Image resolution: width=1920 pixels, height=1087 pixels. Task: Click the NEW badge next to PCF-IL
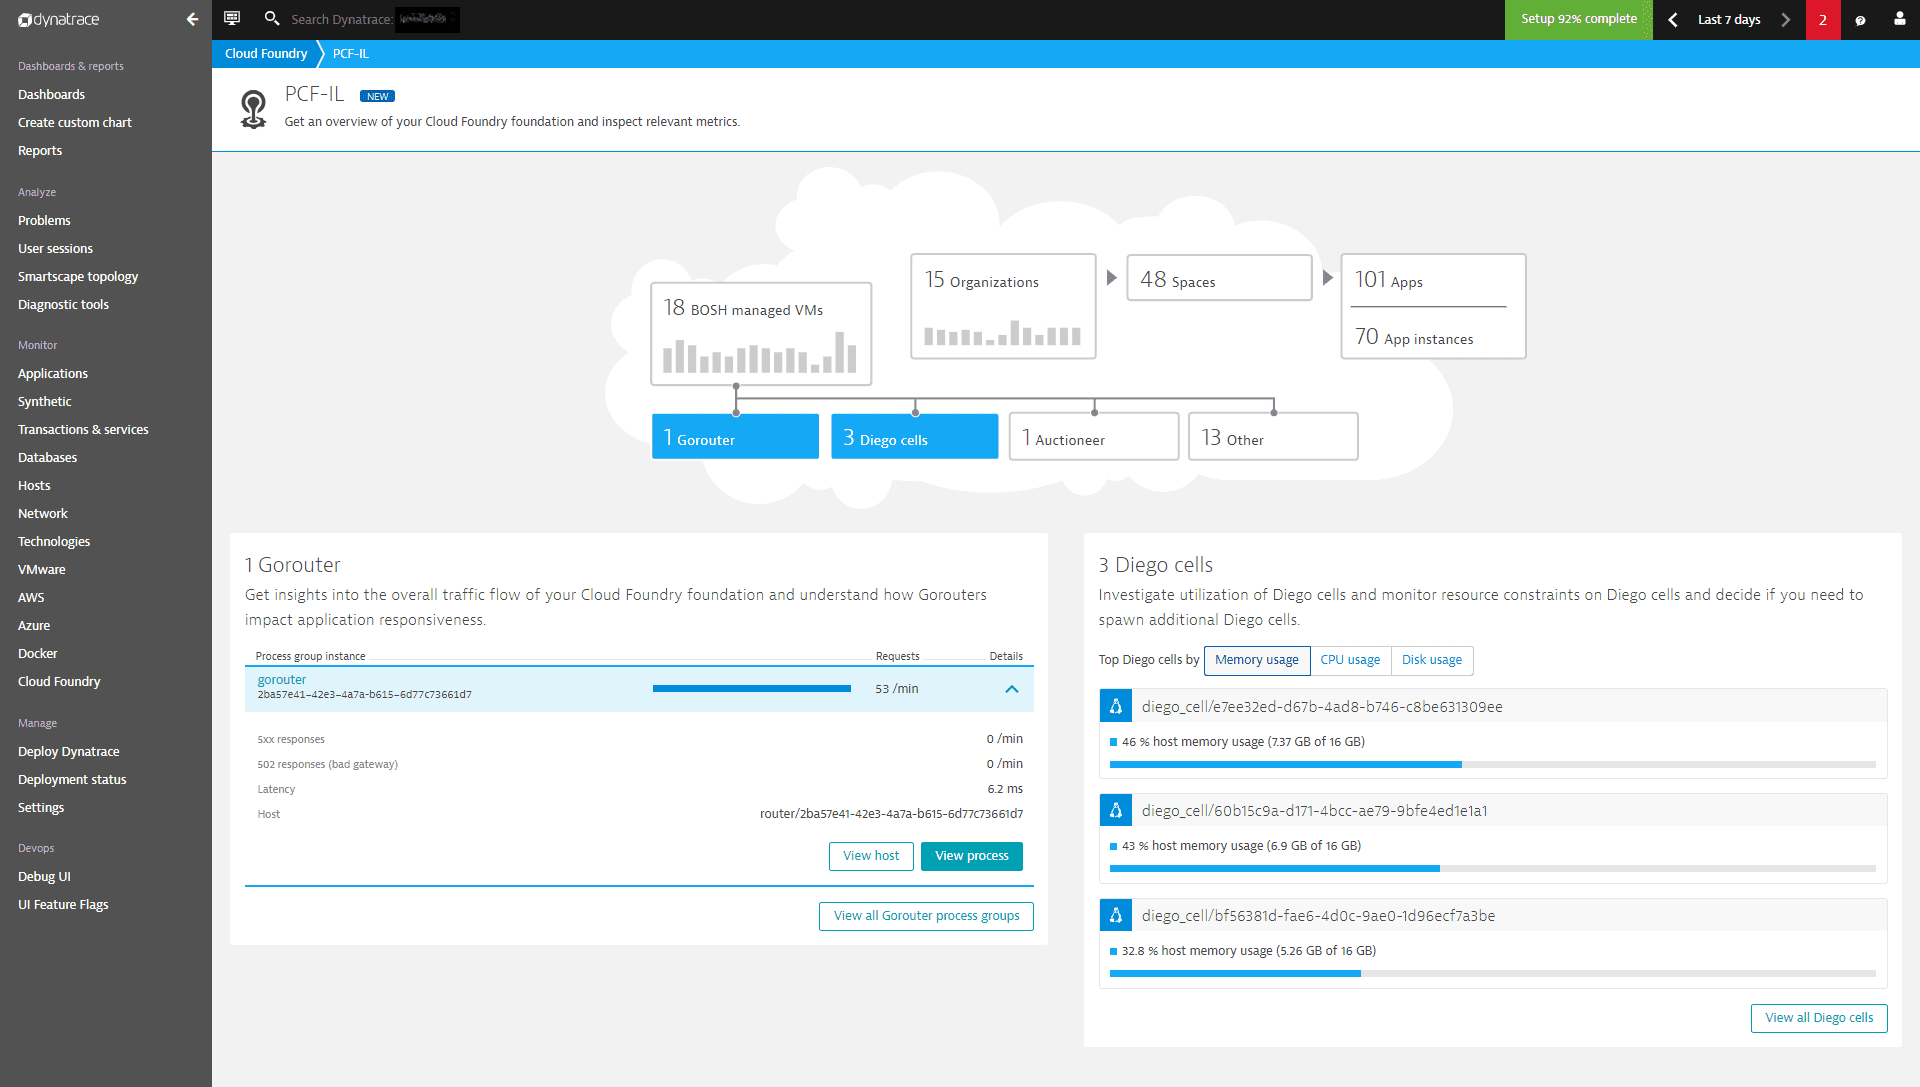[x=377, y=96]
